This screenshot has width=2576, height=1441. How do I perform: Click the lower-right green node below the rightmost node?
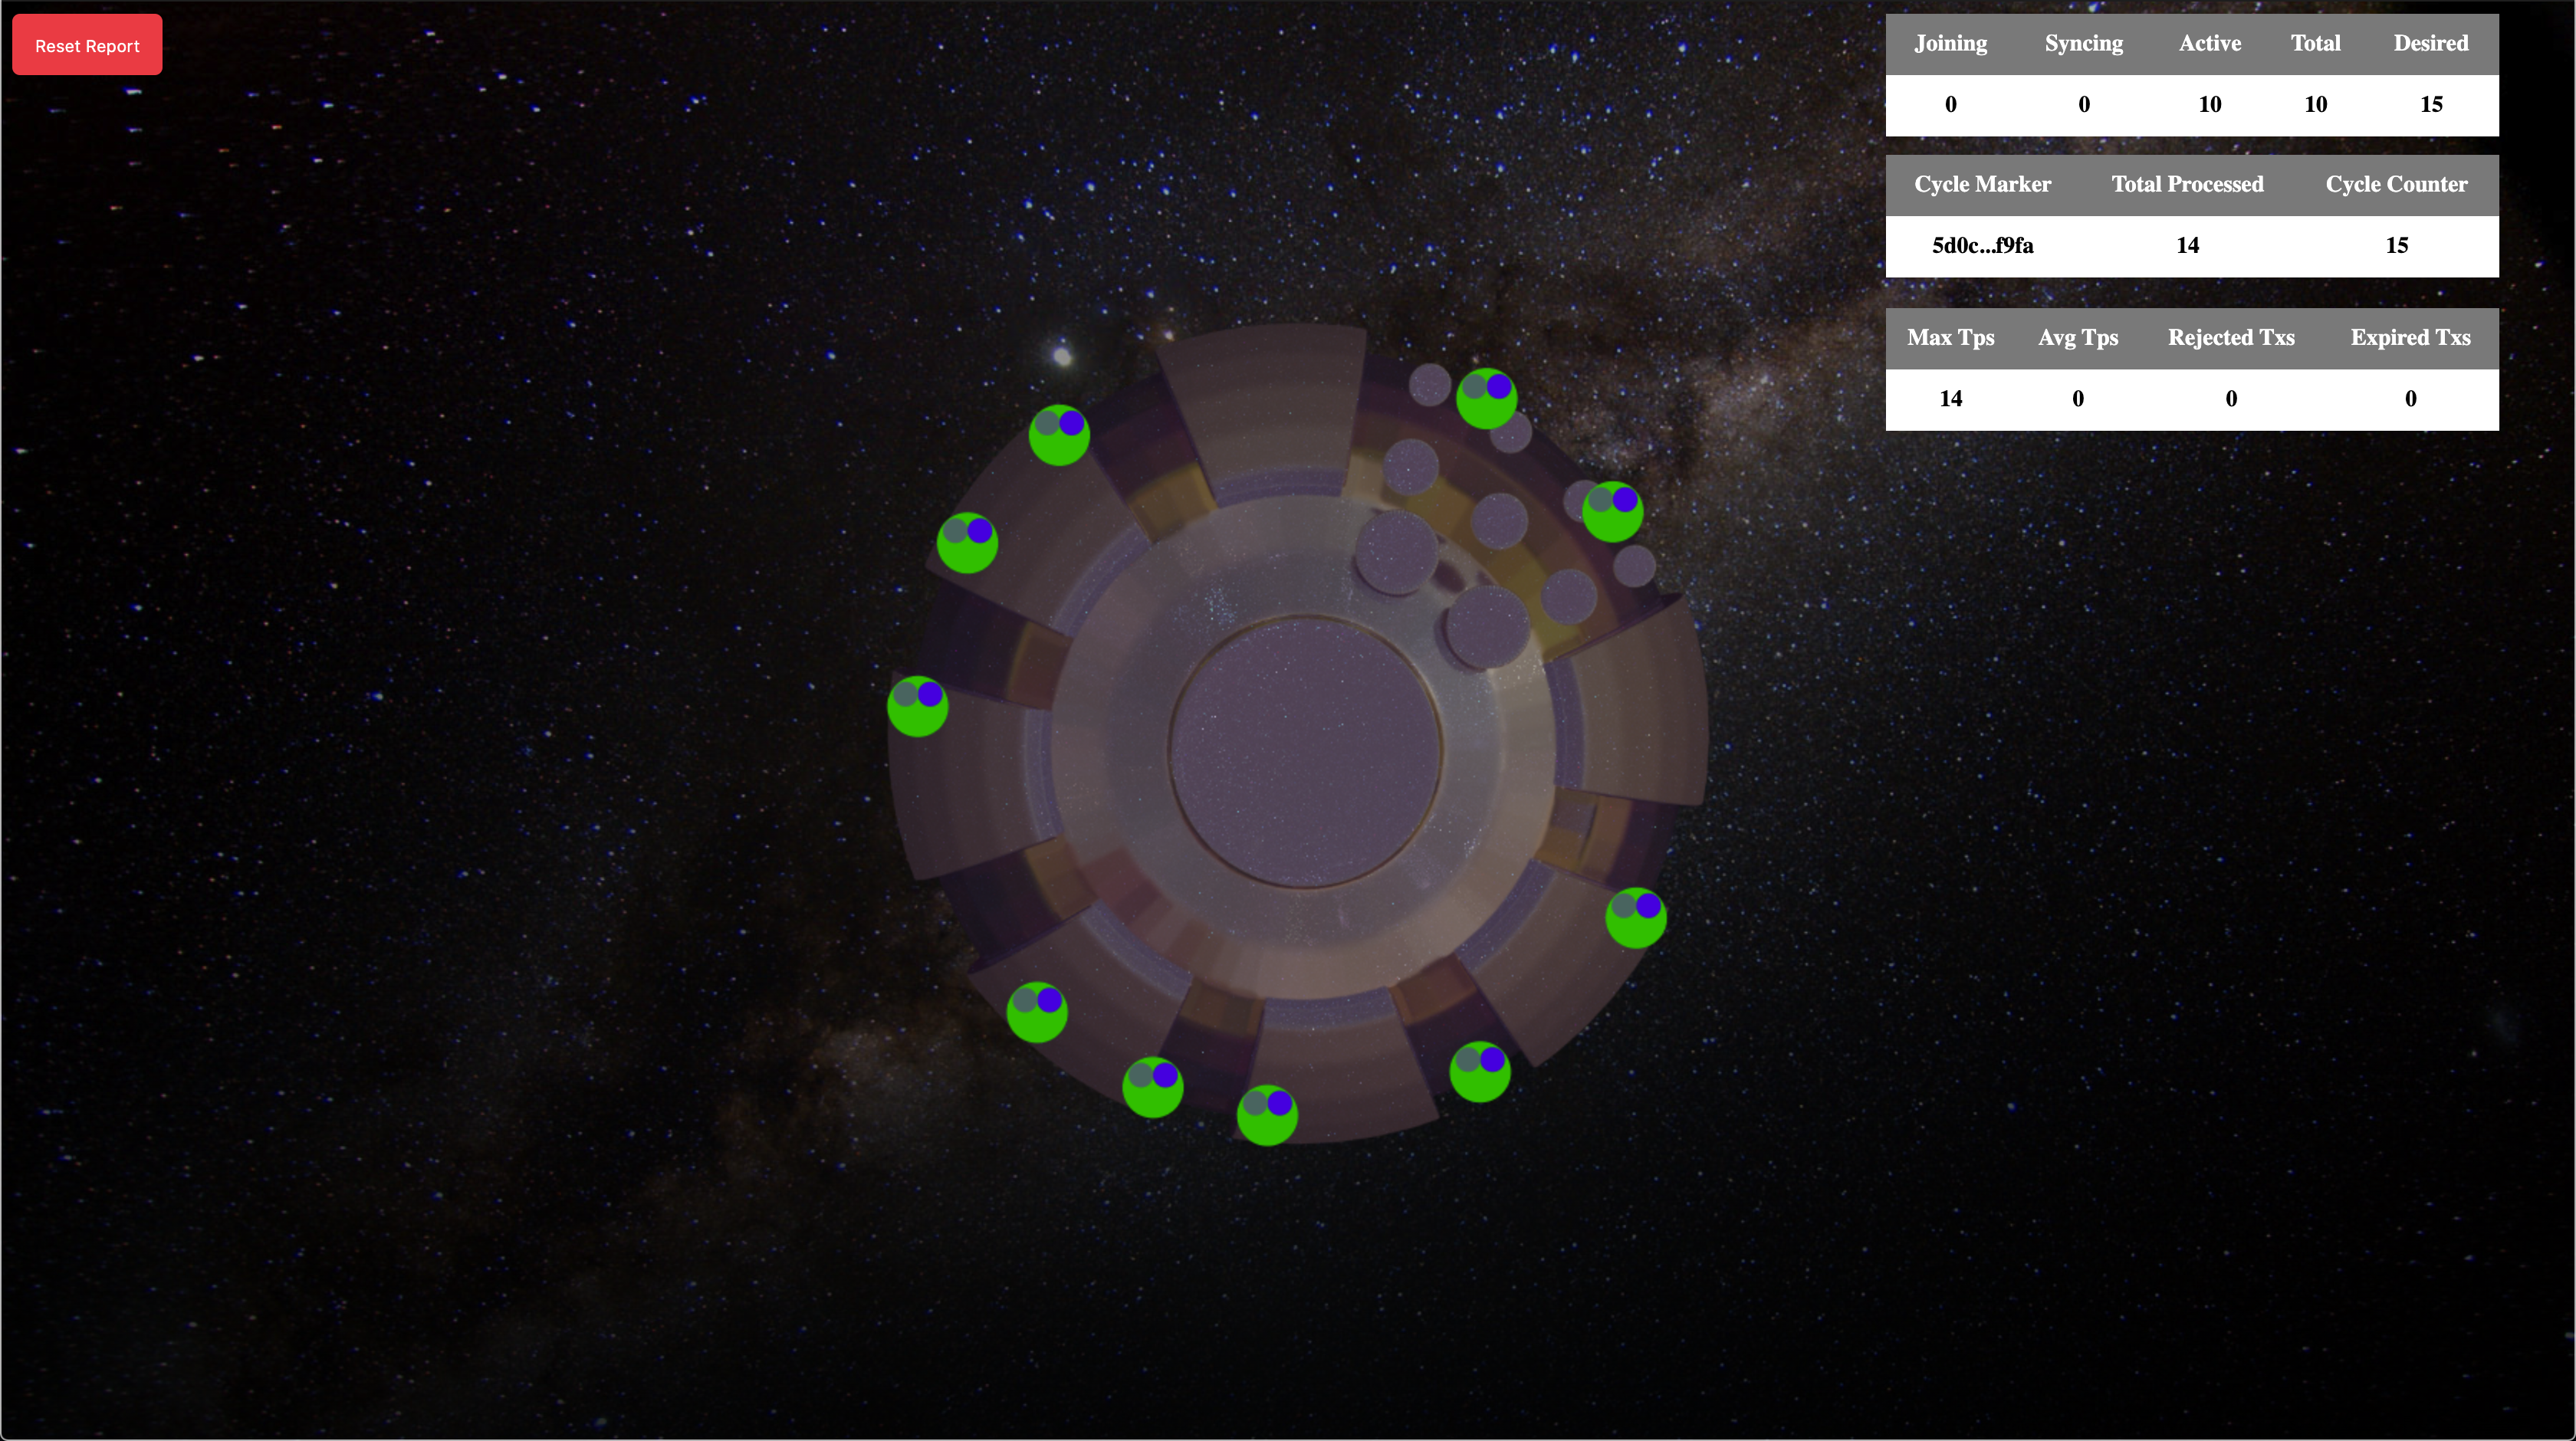[x=1479, y=1072]
